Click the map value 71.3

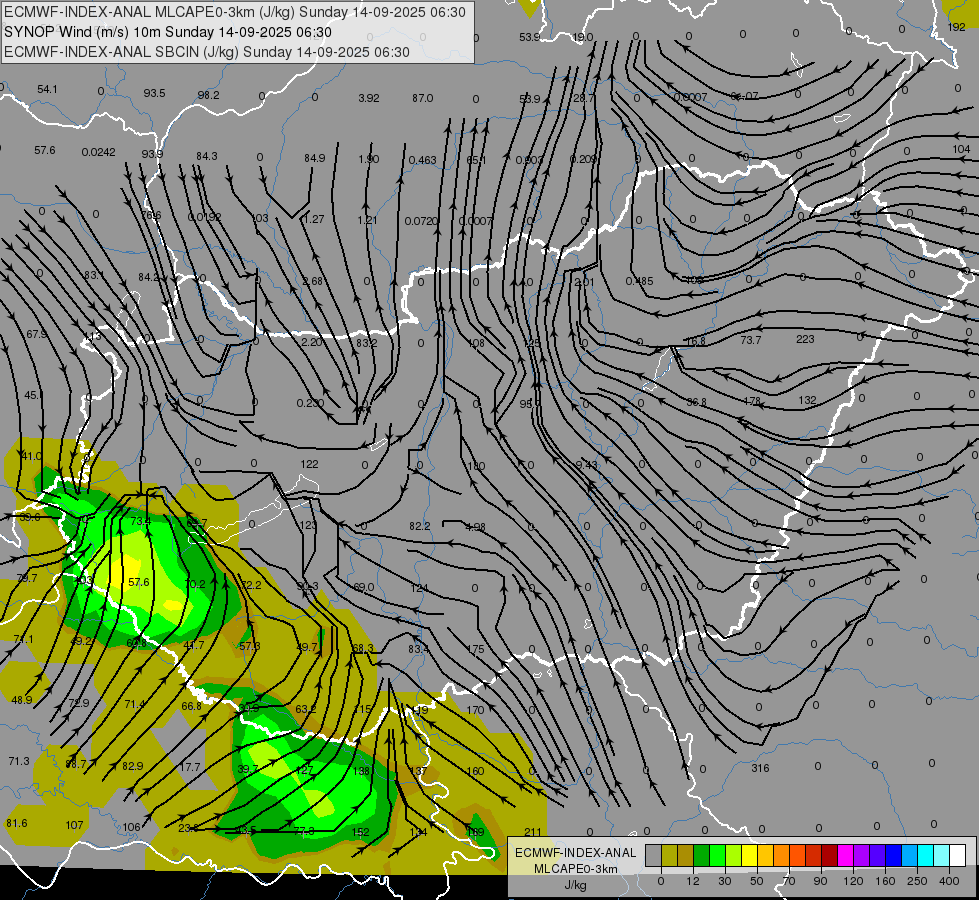pyautogui.click(x=19, y=761)
